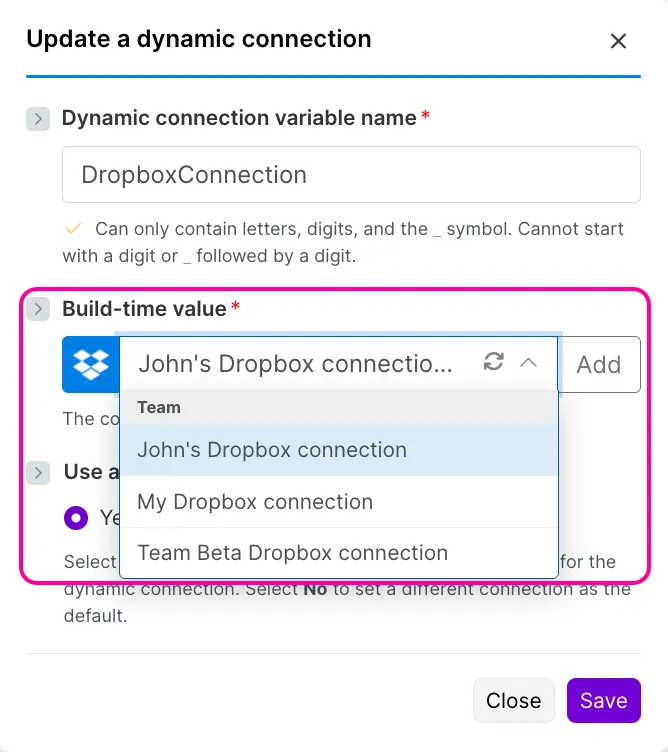
Task: Click the Add connection button
Action: [599, 364]
